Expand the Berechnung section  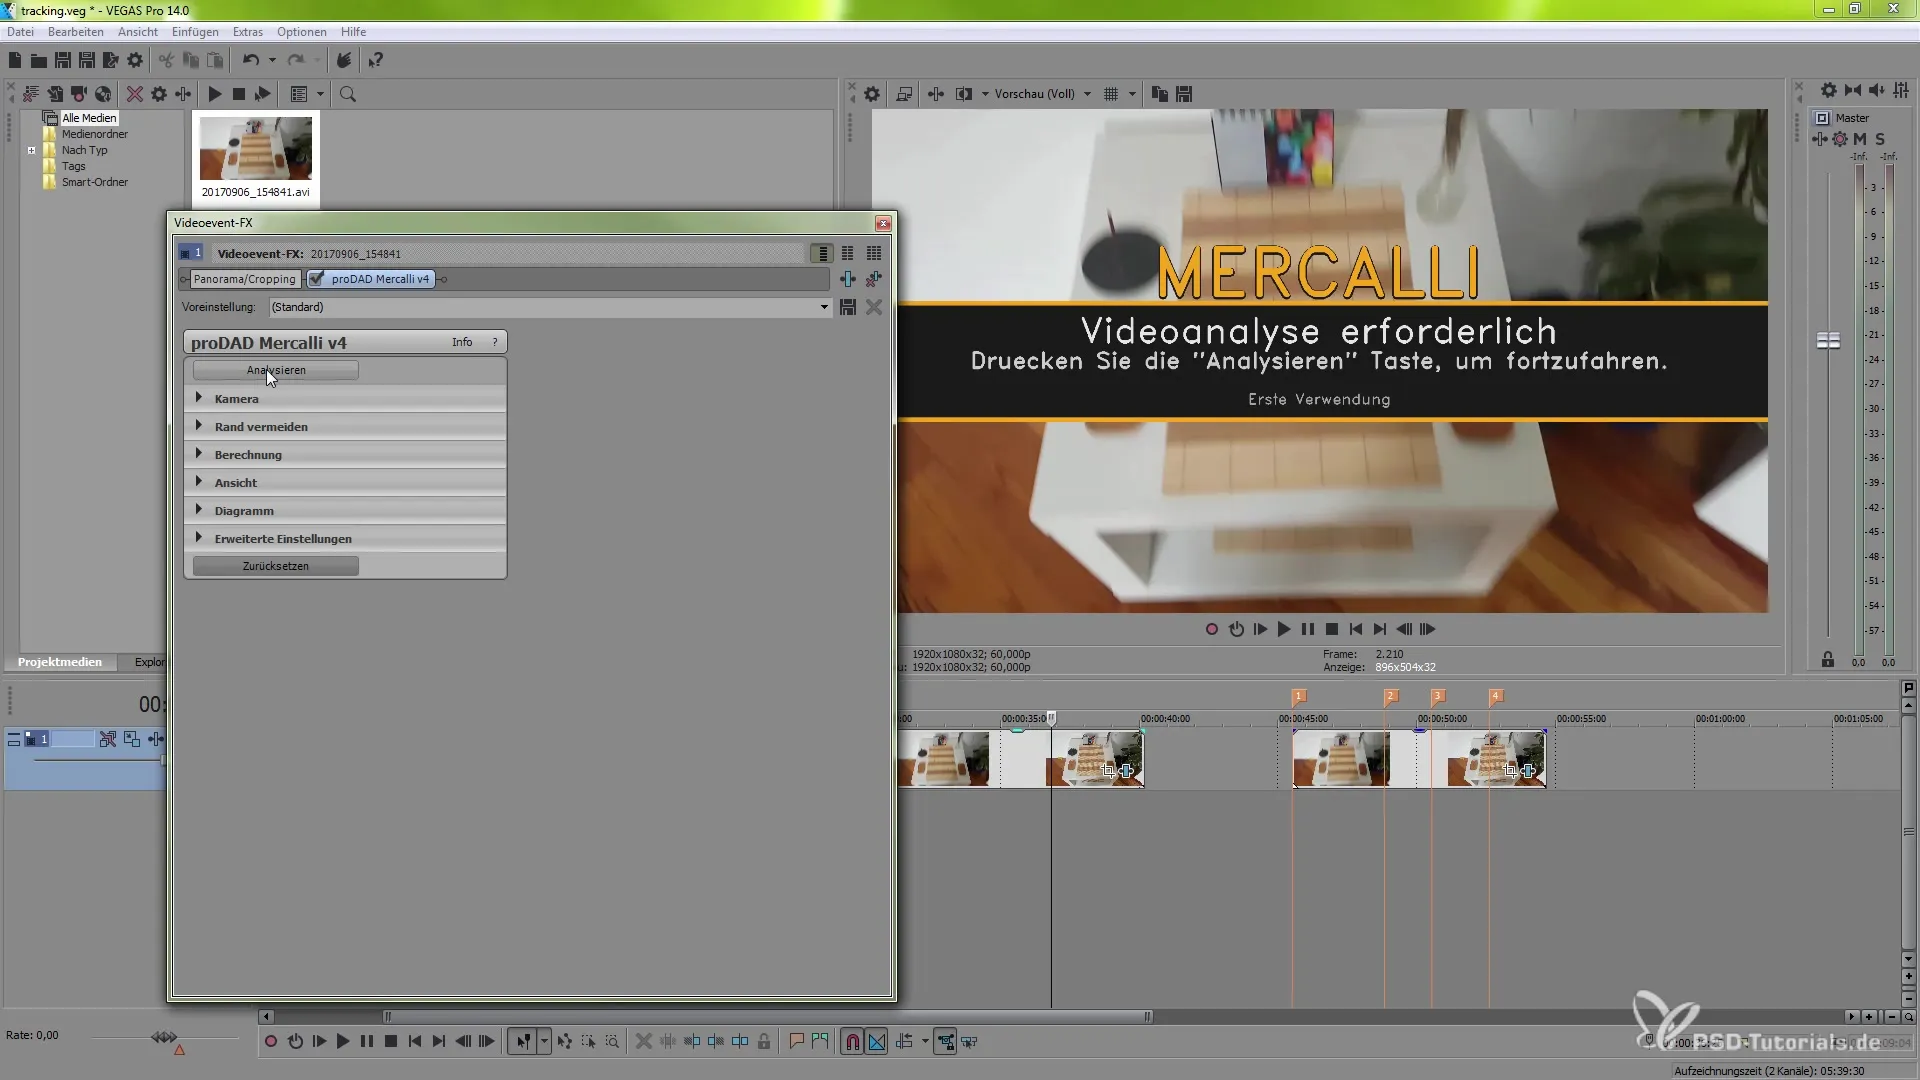point(345,454)
